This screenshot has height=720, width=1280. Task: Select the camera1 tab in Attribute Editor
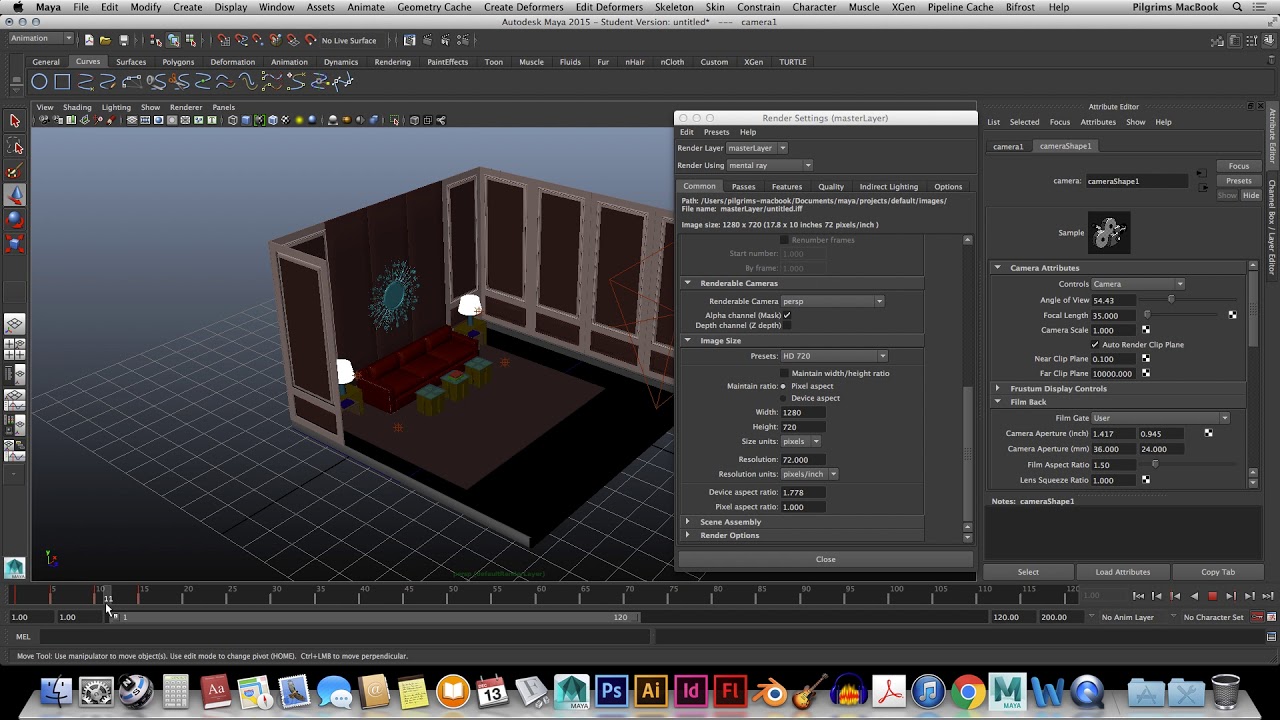(1008, 146)
